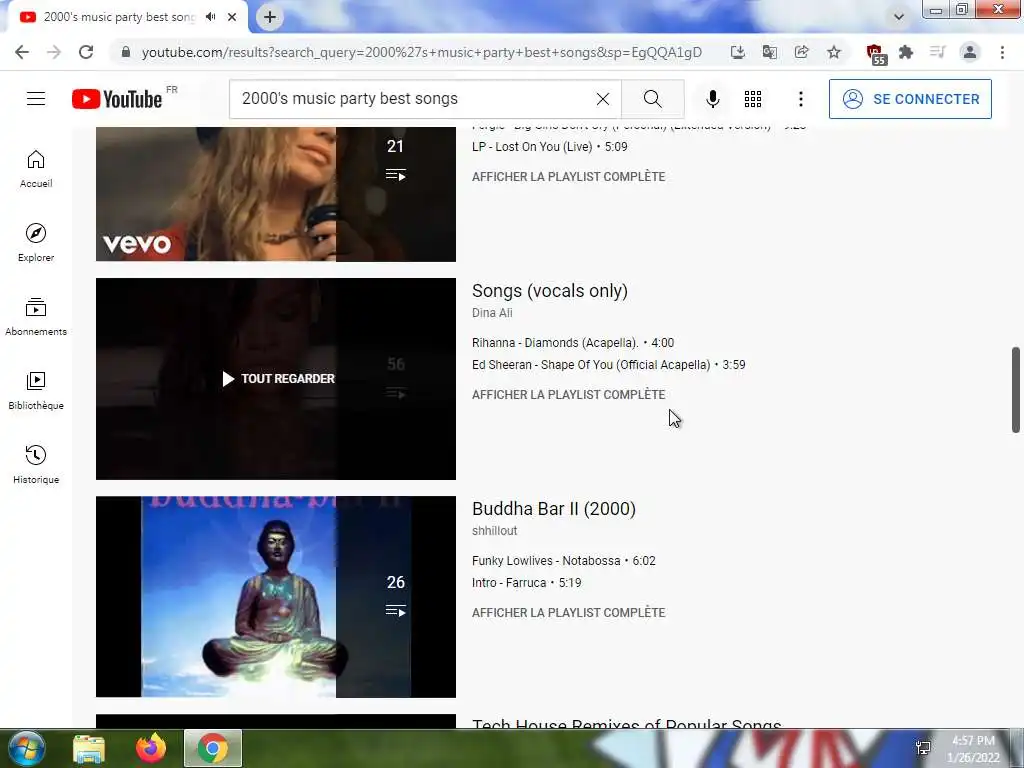Open a new tab with plus button

(270, 17)
